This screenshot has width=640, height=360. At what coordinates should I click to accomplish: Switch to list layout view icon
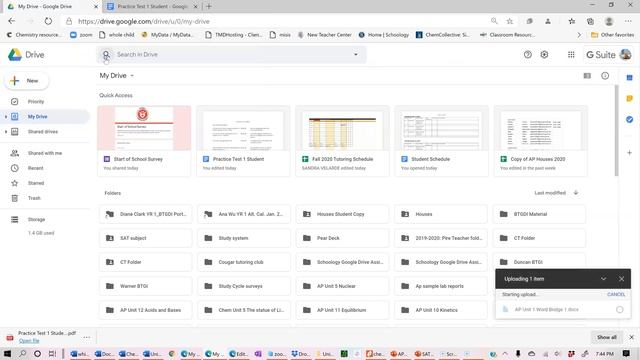click(x=587, y=76)
